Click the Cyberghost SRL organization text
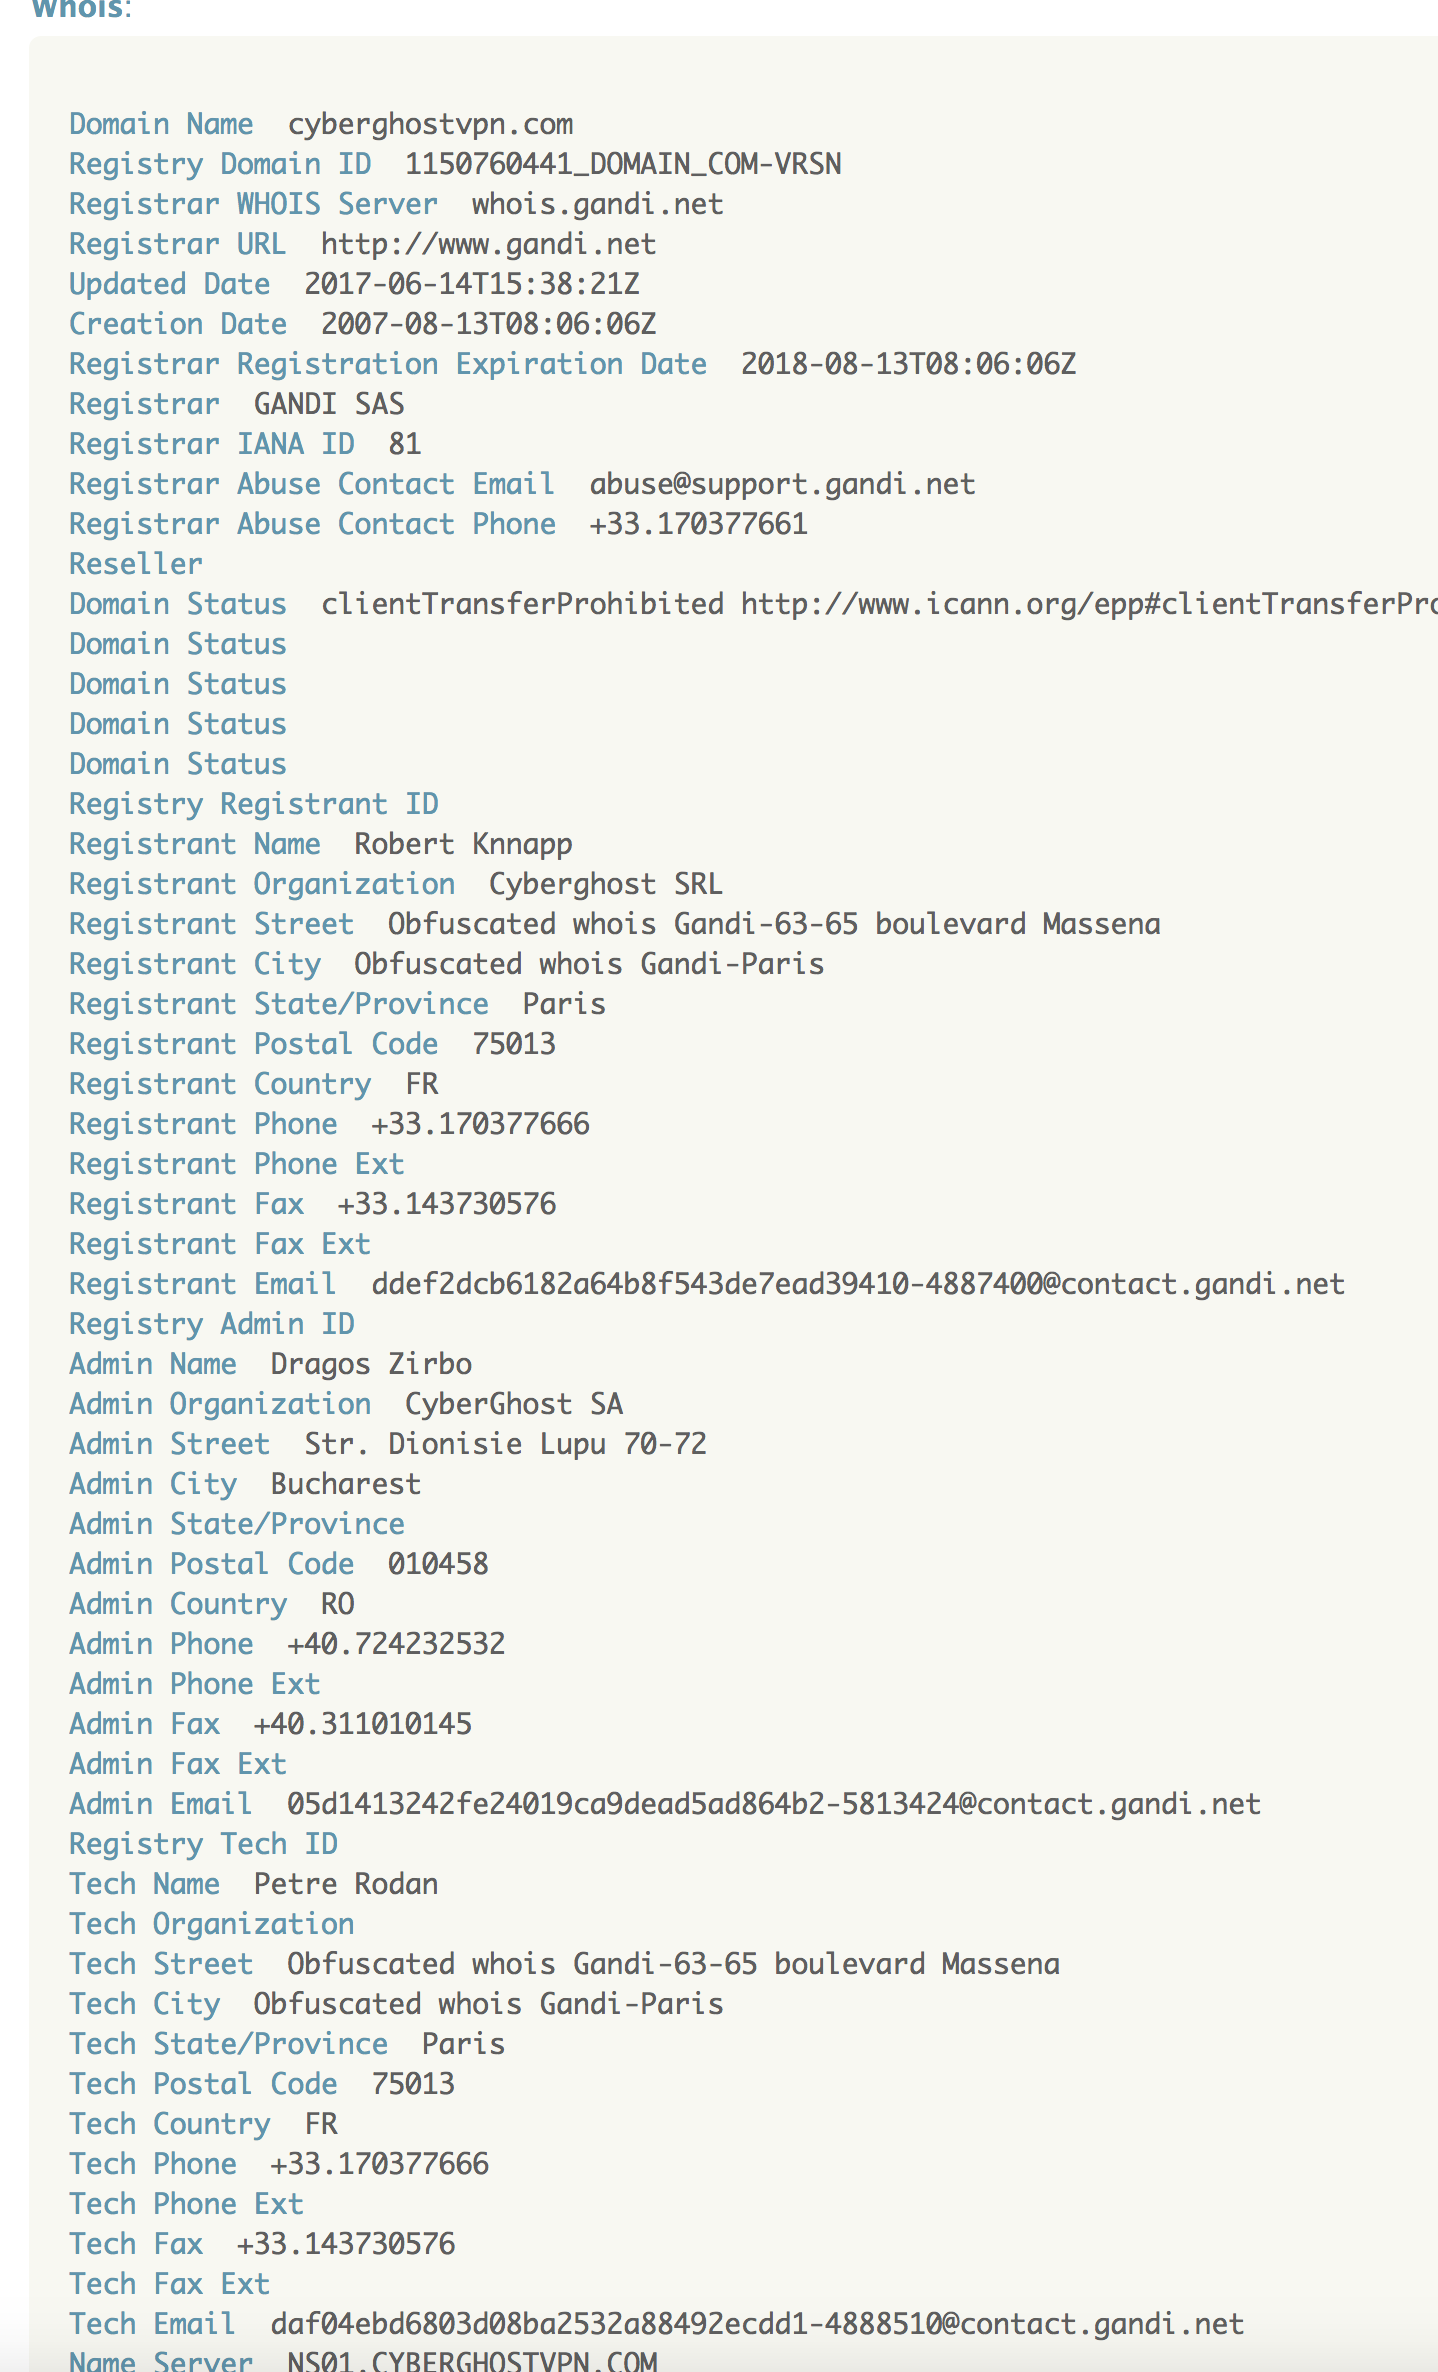 605,884
